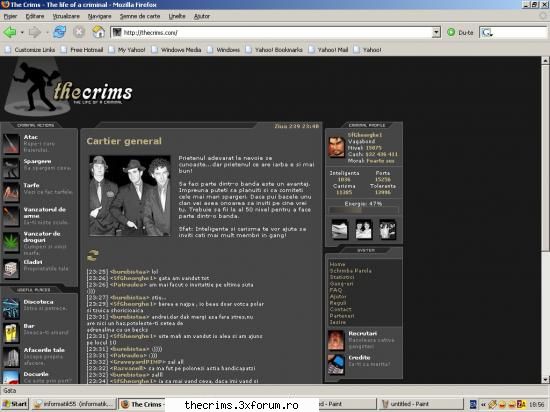Click the Firefox home toolbar icon
This screenshot has height=412, width=550.
(x=99, y=32)
